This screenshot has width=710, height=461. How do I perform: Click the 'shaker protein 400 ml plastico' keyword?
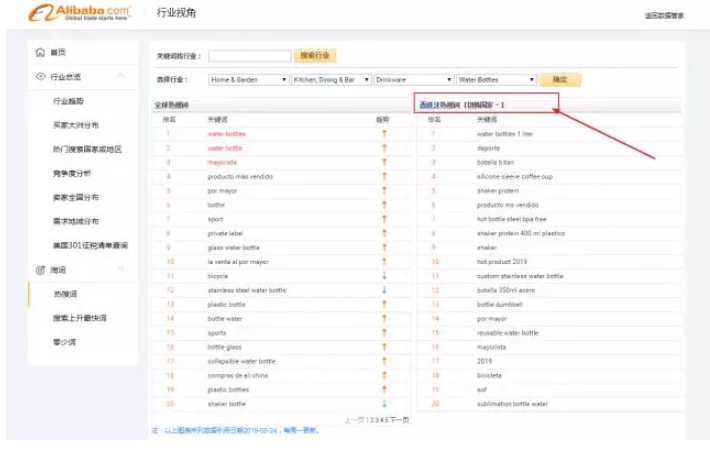521,233
